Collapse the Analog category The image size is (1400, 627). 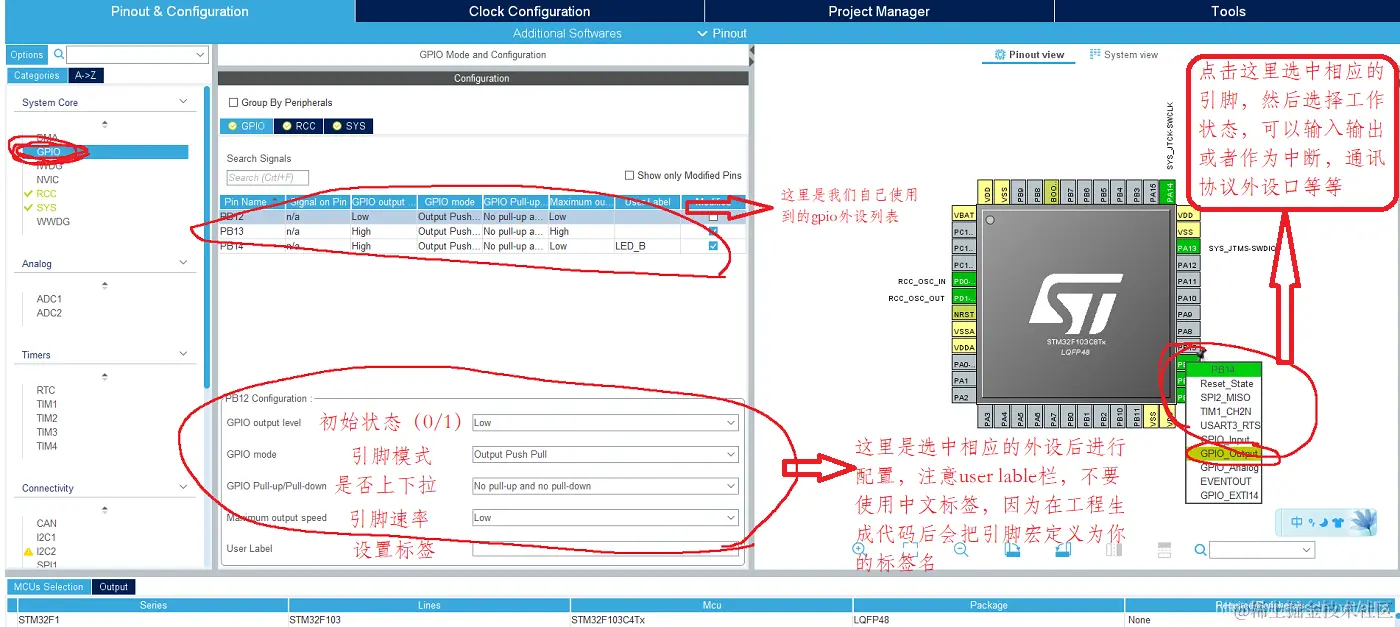click(183, 263)
